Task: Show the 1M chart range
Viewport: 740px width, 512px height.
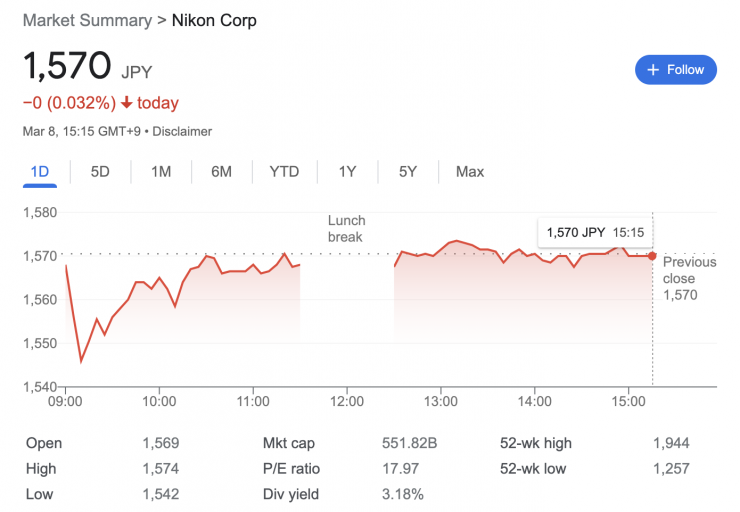Action: pos(161,172)
